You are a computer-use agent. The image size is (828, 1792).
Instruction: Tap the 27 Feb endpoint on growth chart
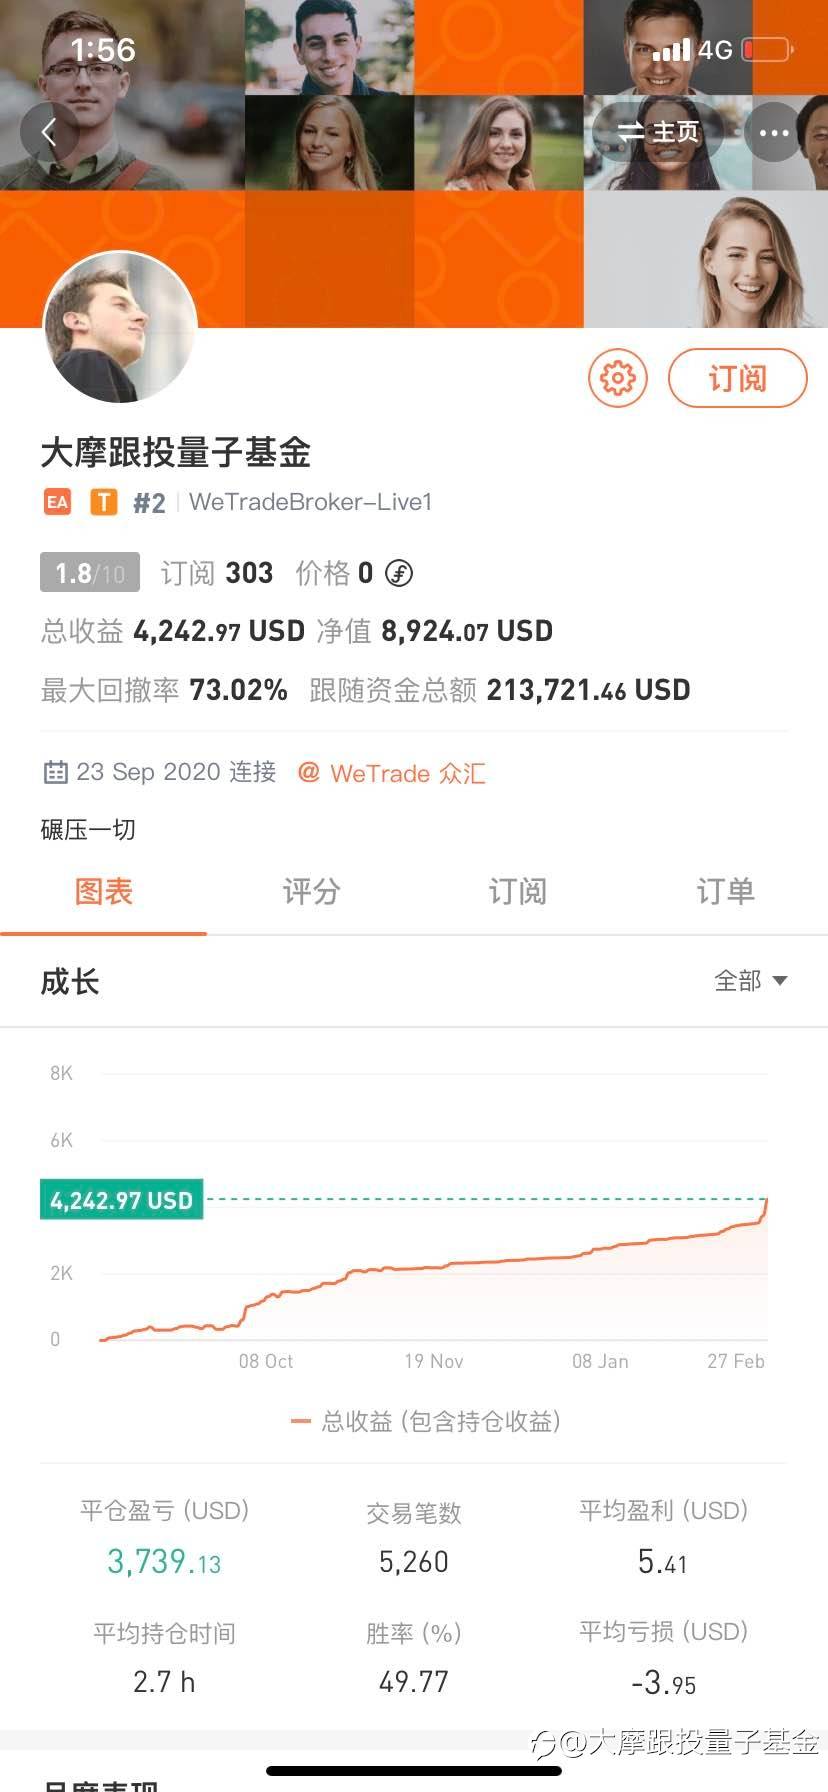[766, 1200]
